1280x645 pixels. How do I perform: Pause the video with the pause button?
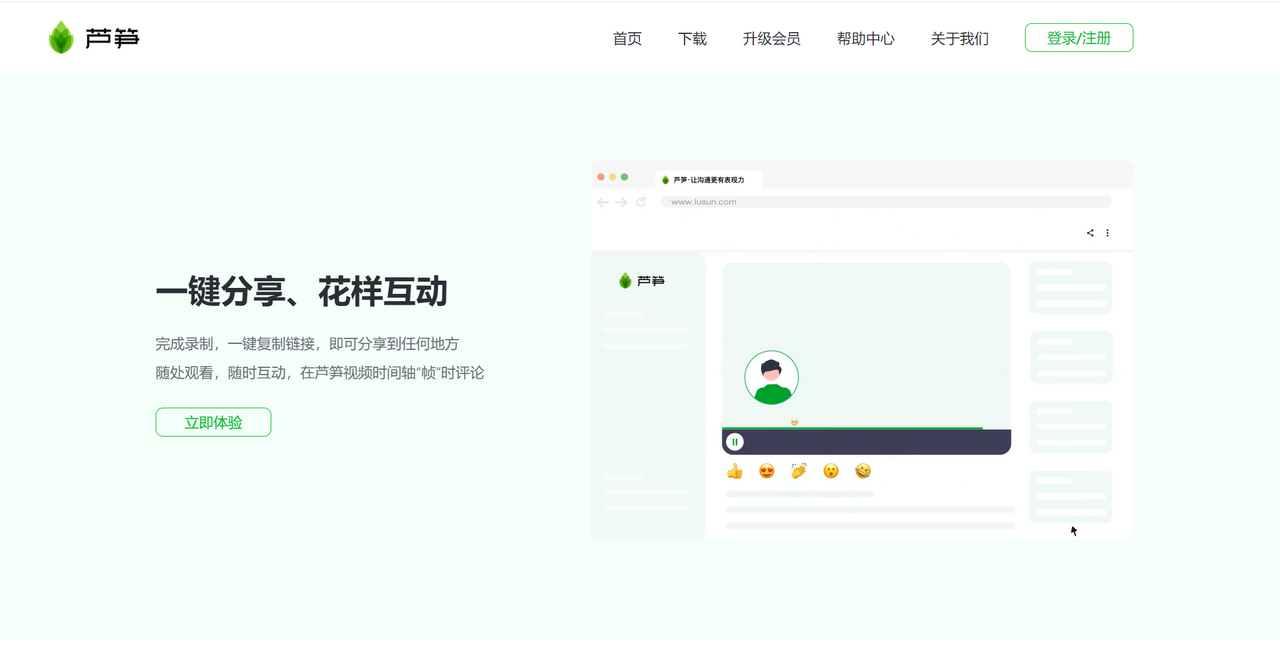tap(735, 442)
